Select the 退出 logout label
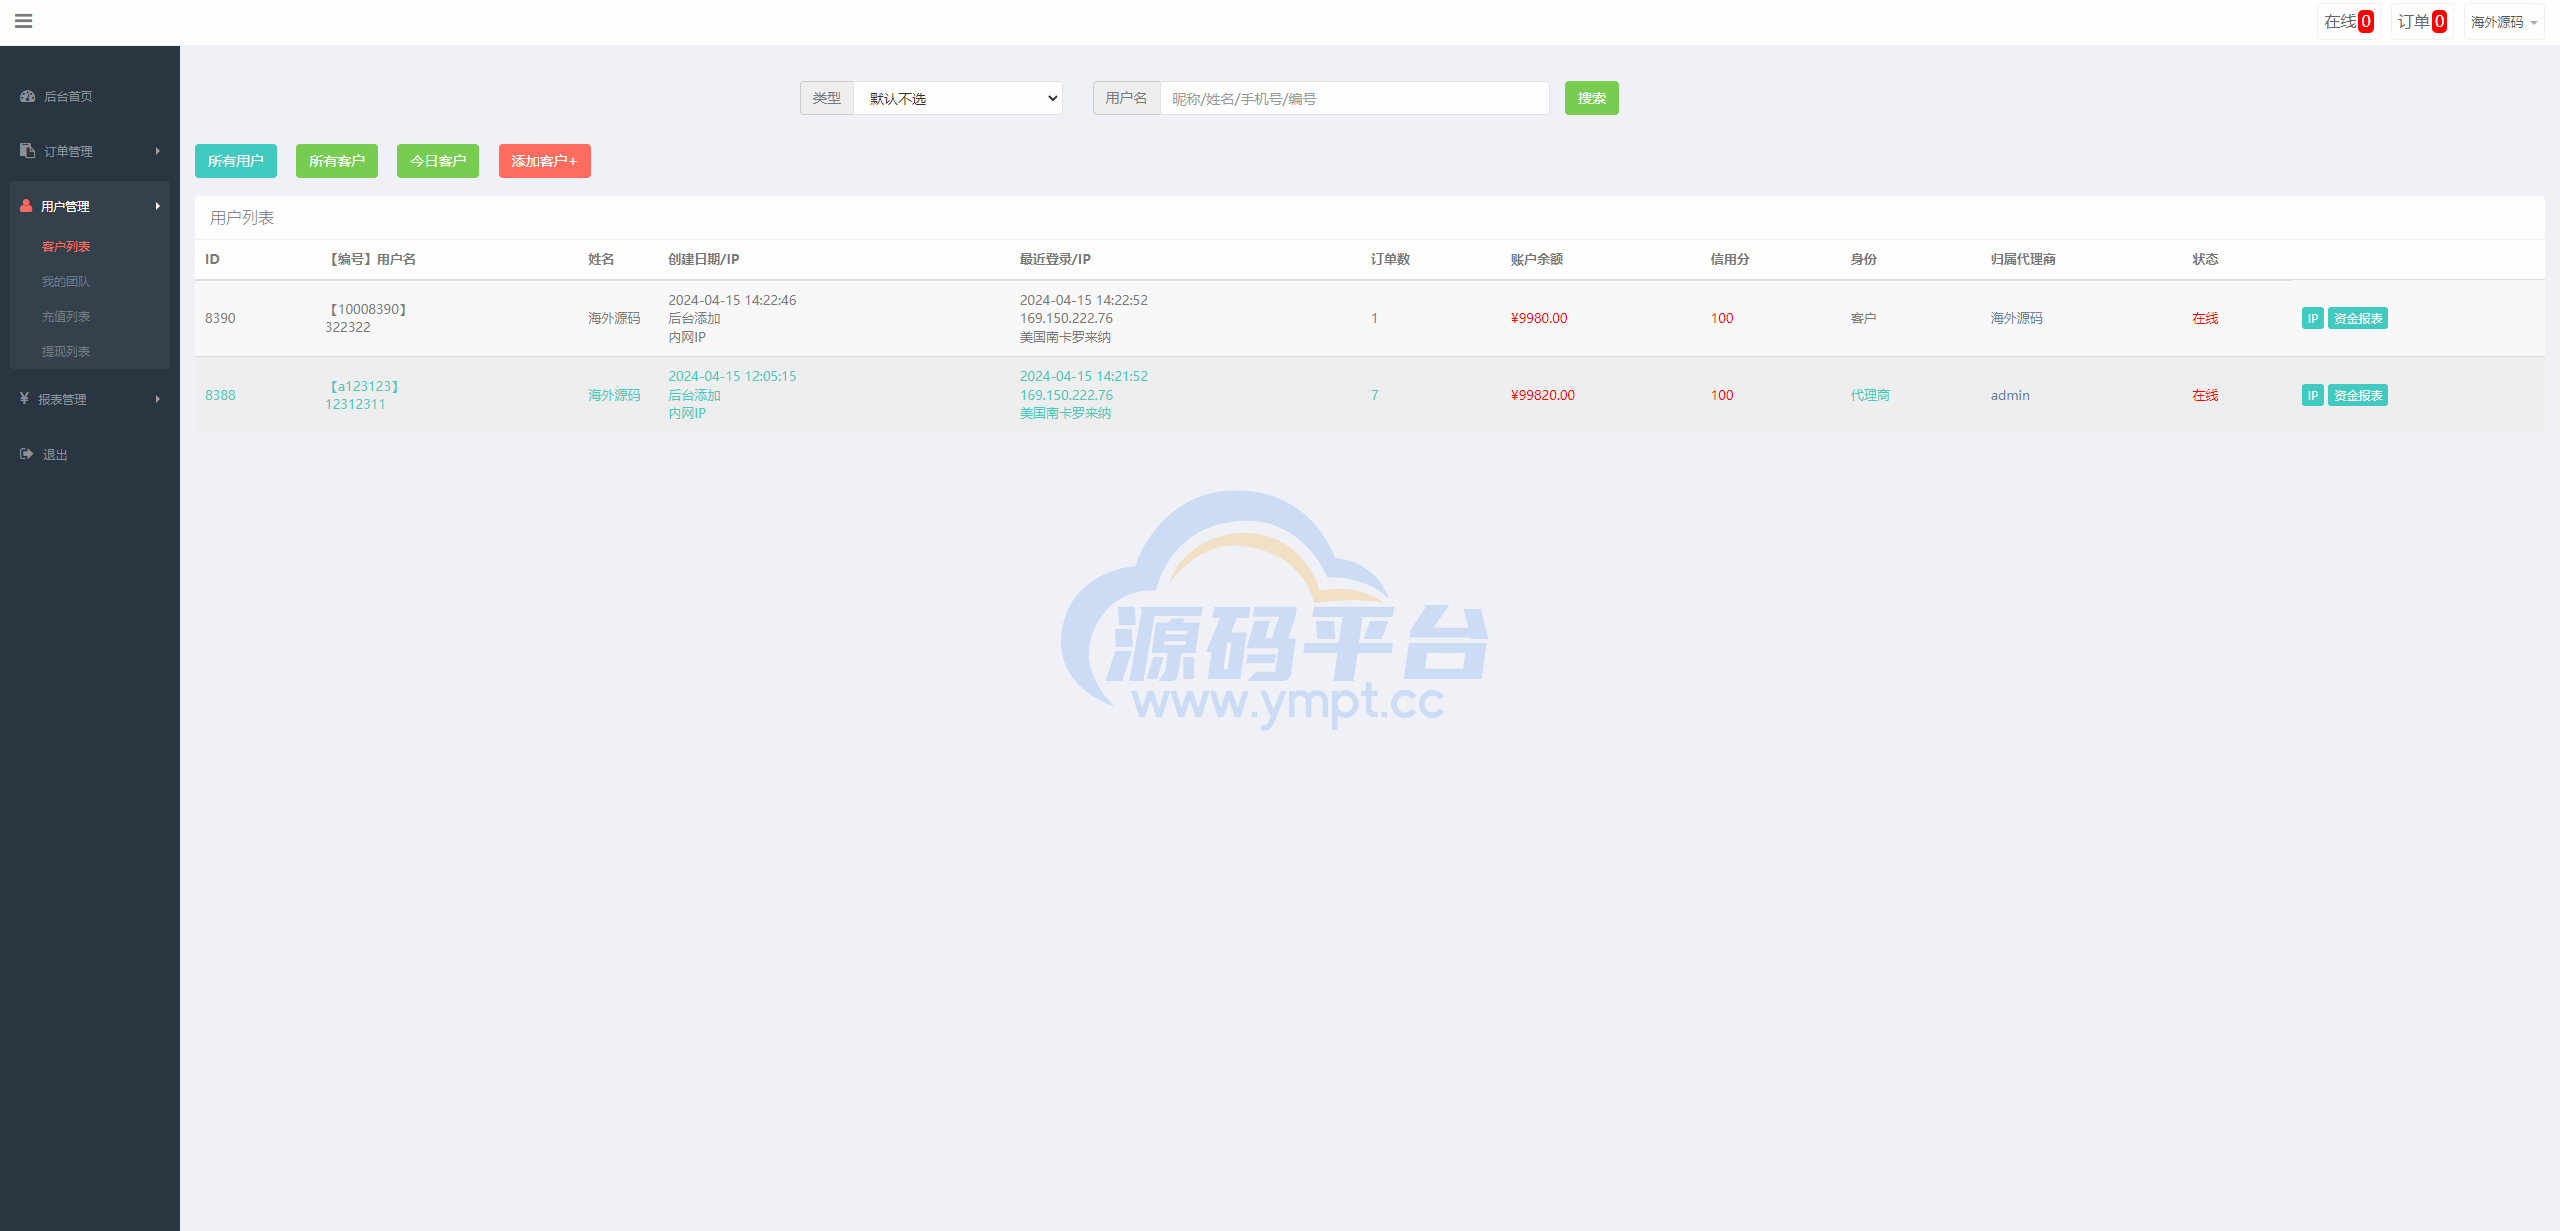 tap(55, 455)
